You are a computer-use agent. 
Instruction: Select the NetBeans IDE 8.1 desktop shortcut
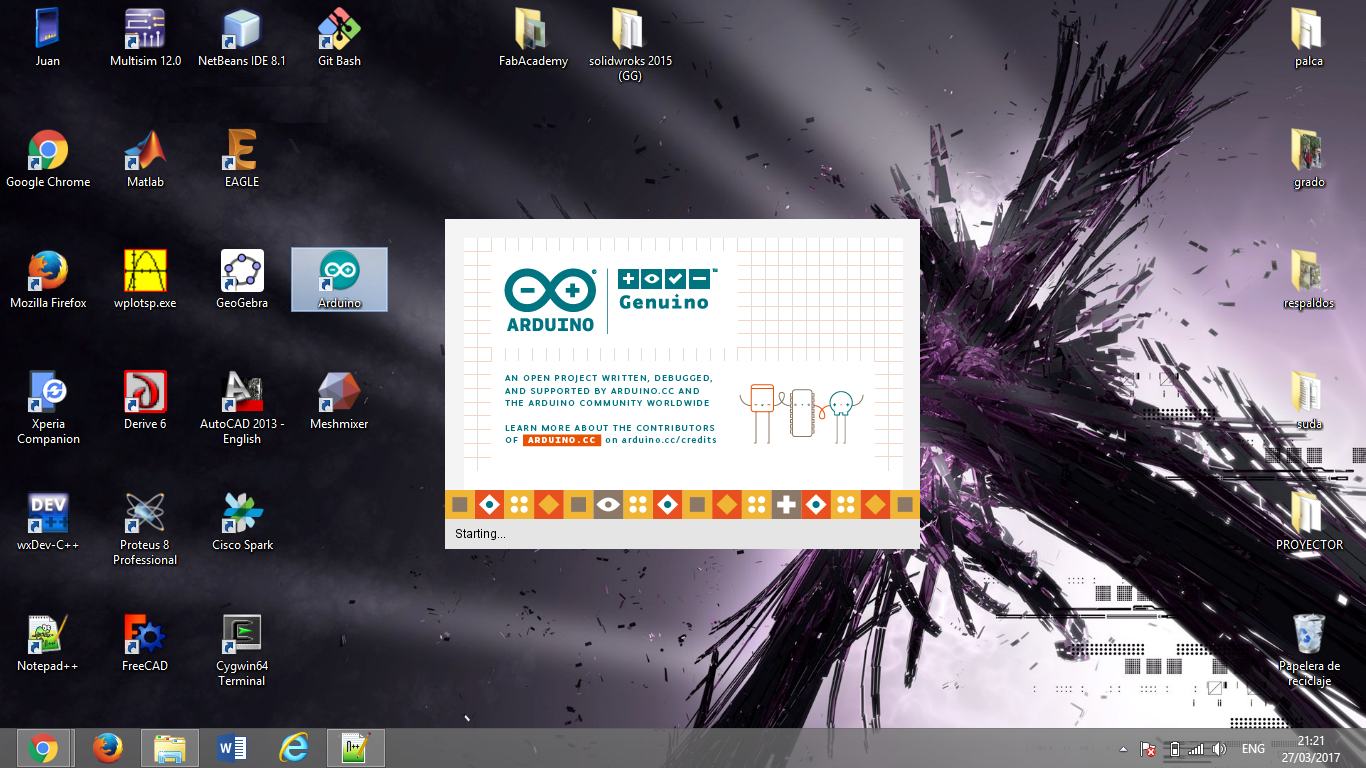point(242,39)
